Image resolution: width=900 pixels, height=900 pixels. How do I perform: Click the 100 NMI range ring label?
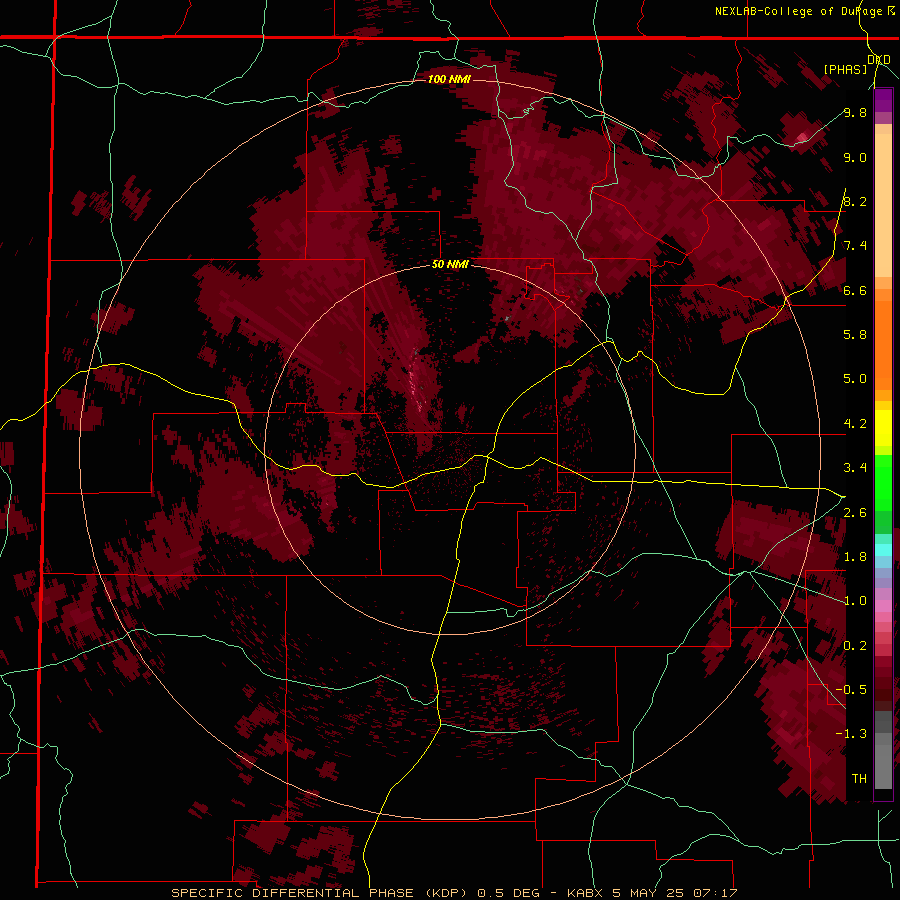click(449, 79)
